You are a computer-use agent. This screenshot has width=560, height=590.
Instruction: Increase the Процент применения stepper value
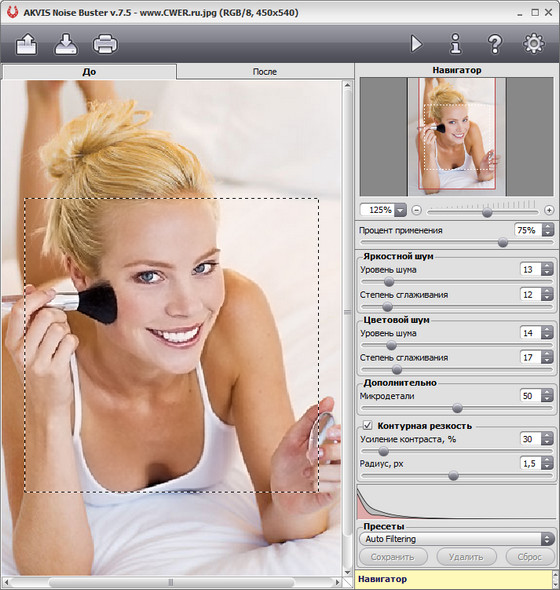pos(548,227)
